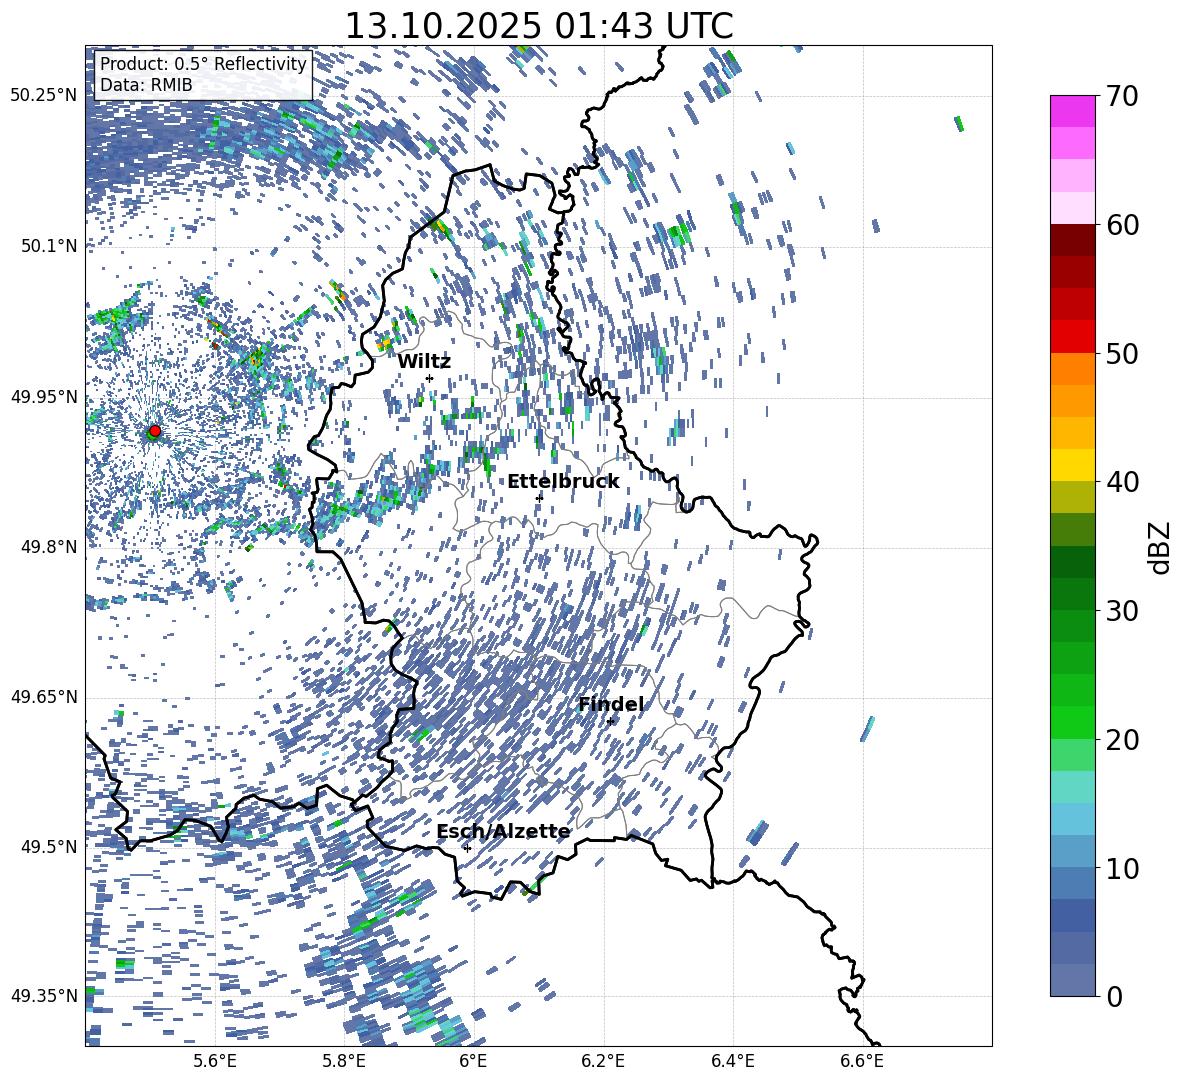Image resolution: width=1184 pixels, height=1081 pixels.
Task: Click the Ettelbruck city label
Action: click(563, 482)
